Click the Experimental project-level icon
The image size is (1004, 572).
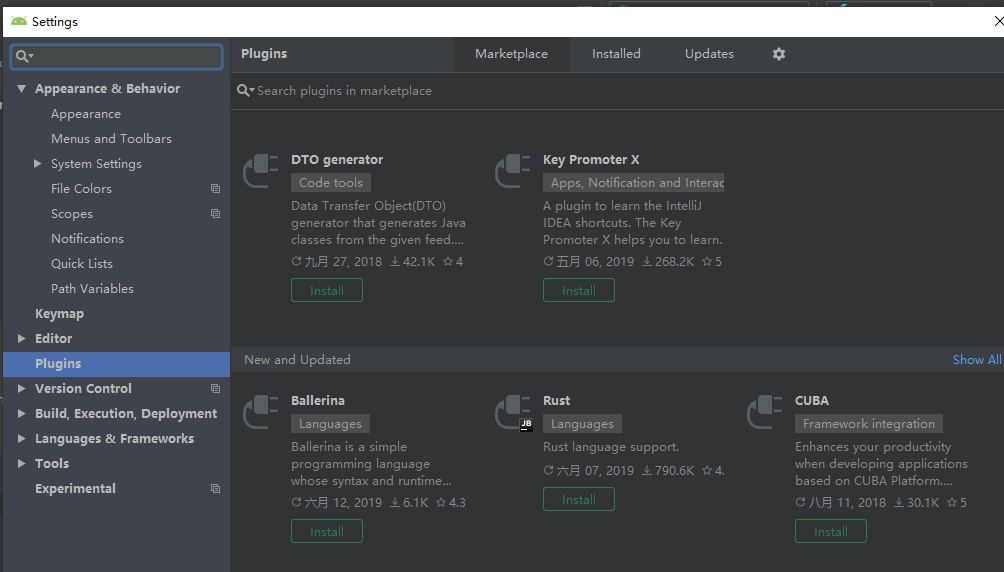215,489
